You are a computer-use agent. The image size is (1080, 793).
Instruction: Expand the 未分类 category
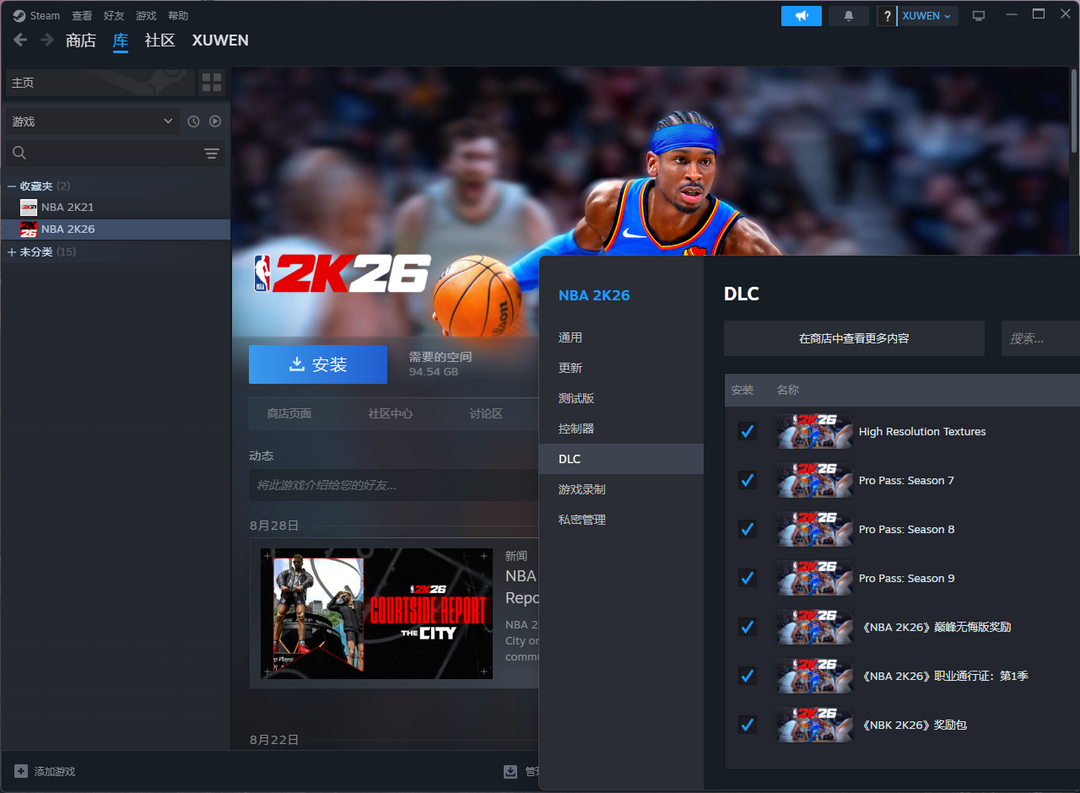coord(12,252)
